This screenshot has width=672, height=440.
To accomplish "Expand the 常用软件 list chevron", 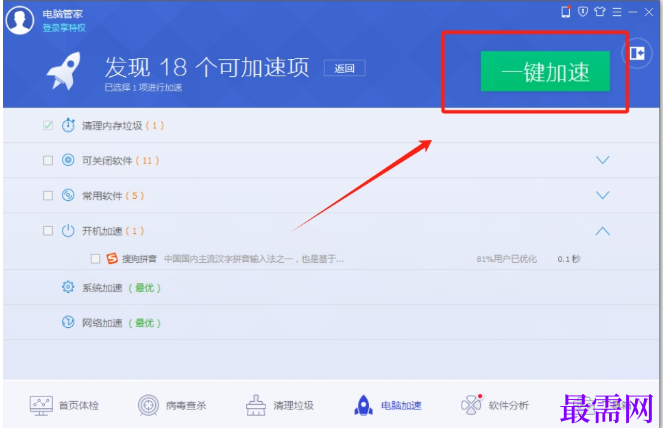I will click(x=603, y=195).
